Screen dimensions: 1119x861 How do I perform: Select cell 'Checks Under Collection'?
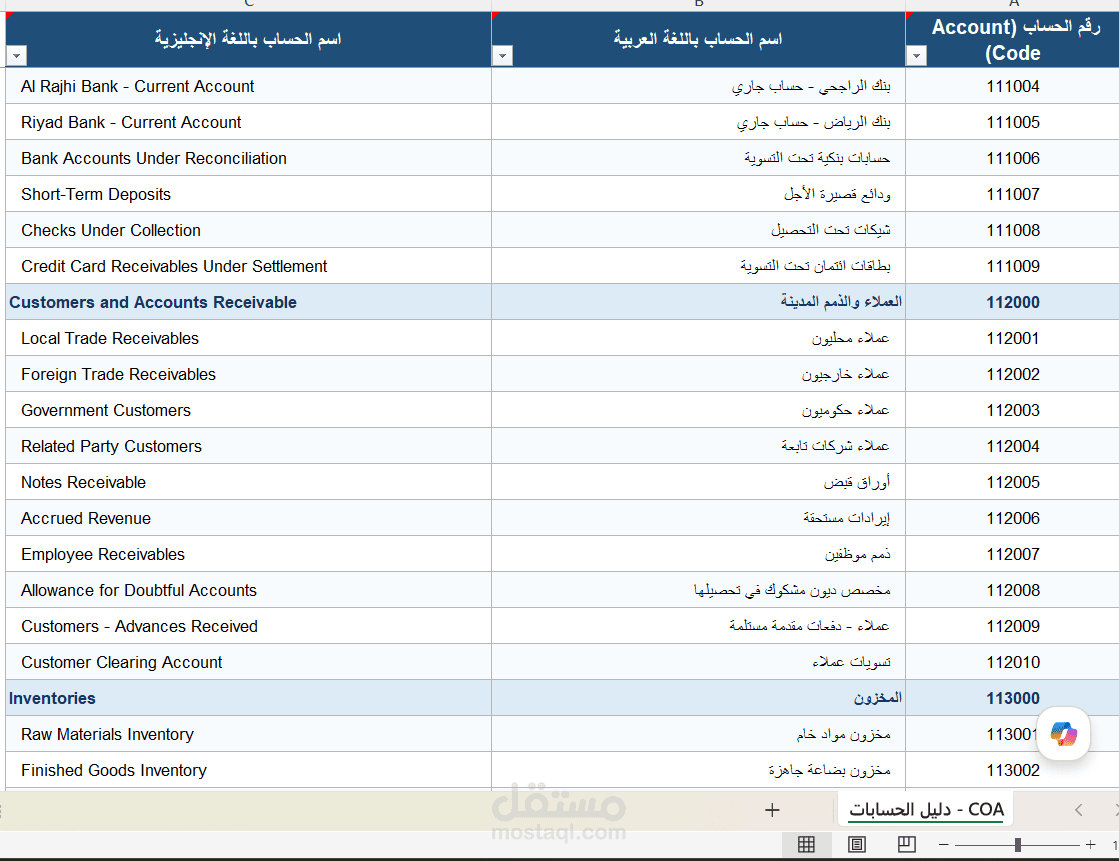248,230
